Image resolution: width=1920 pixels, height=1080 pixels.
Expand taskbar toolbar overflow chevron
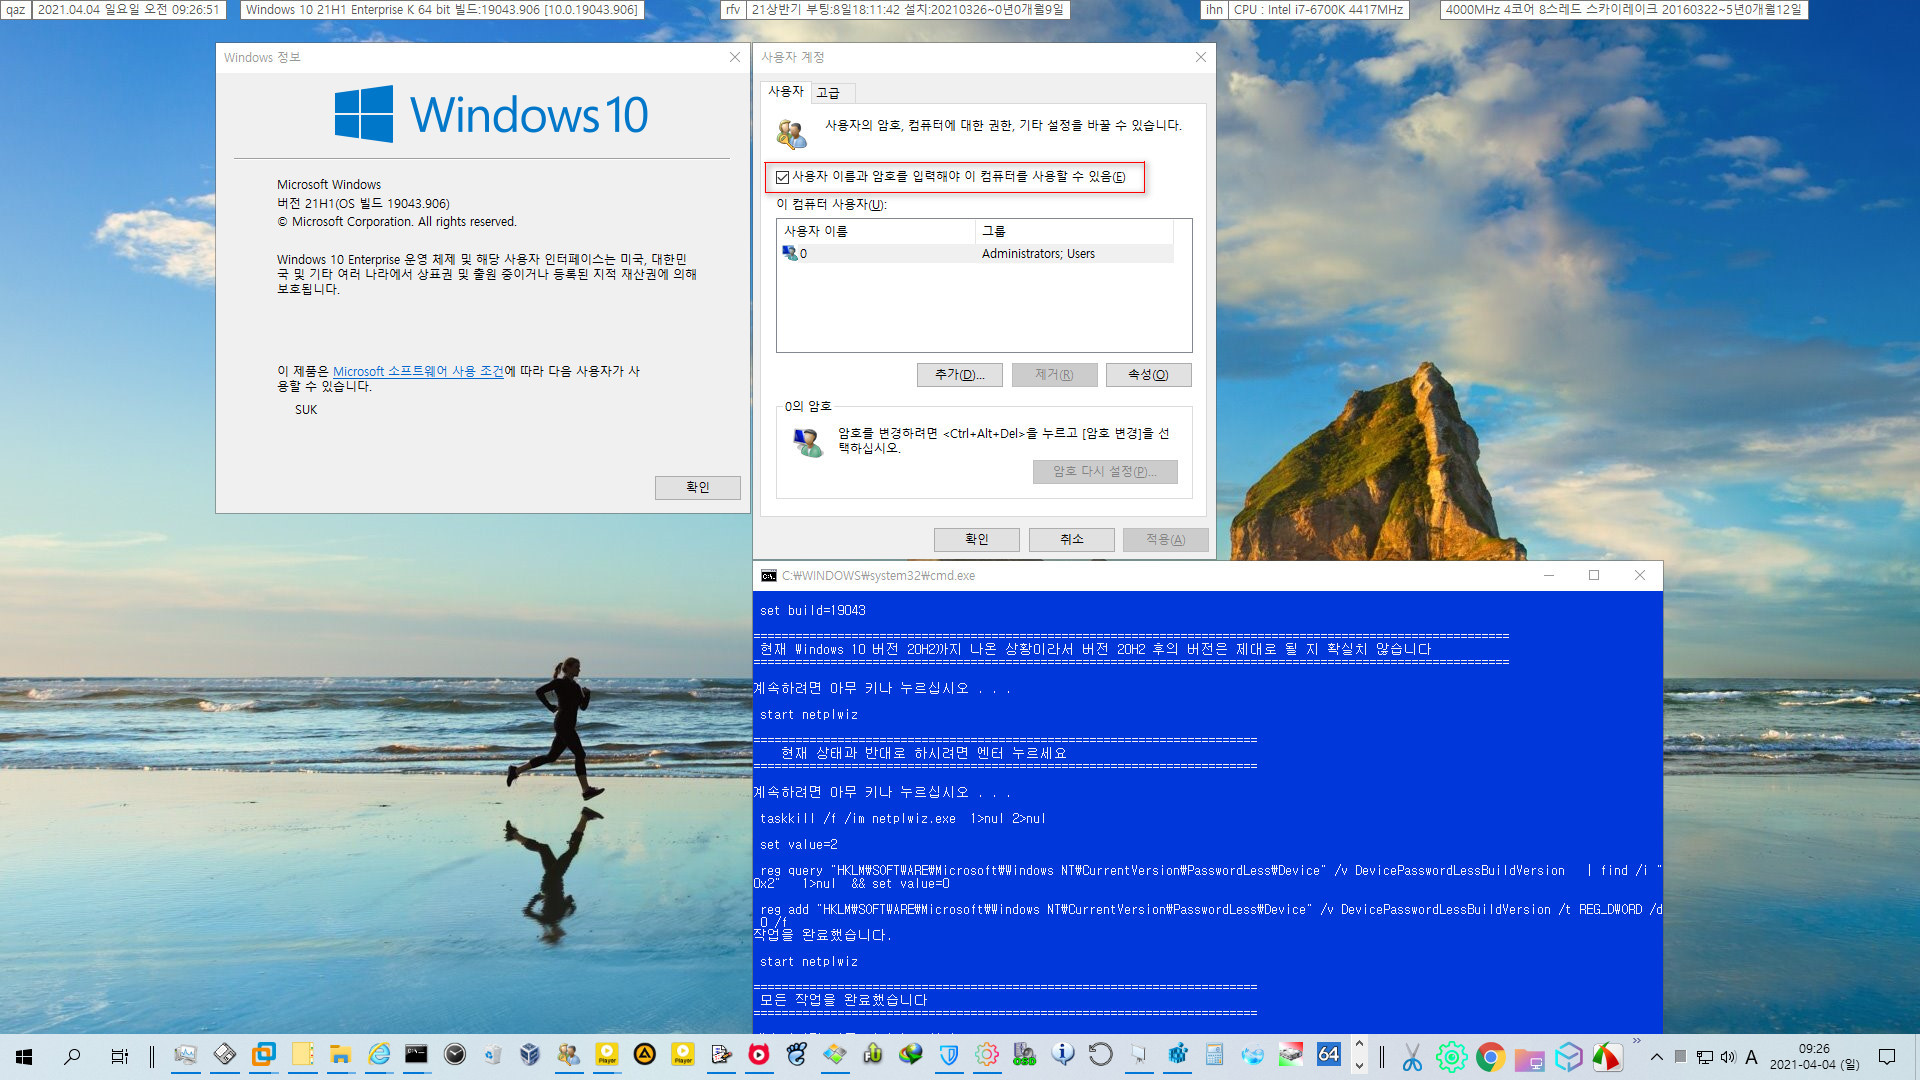(x=1636, y=1041)
